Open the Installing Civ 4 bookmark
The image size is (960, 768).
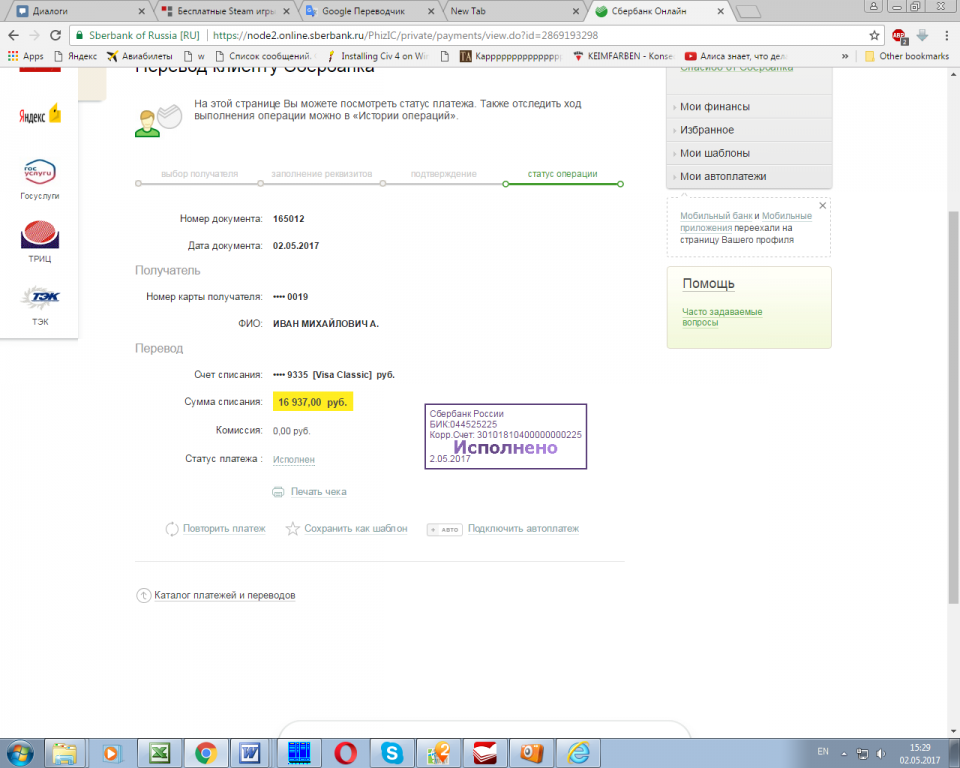[x=377, y=56]
